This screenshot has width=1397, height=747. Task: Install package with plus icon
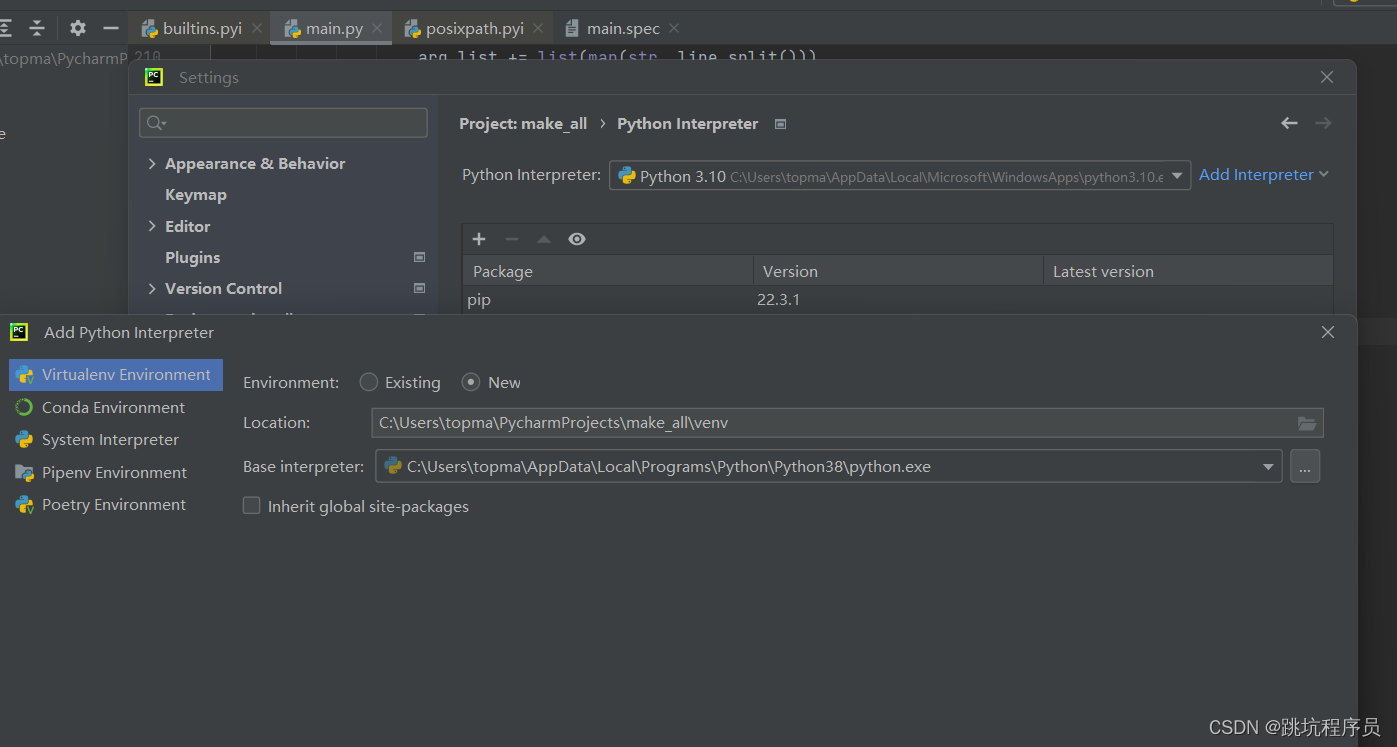point(479,239)
